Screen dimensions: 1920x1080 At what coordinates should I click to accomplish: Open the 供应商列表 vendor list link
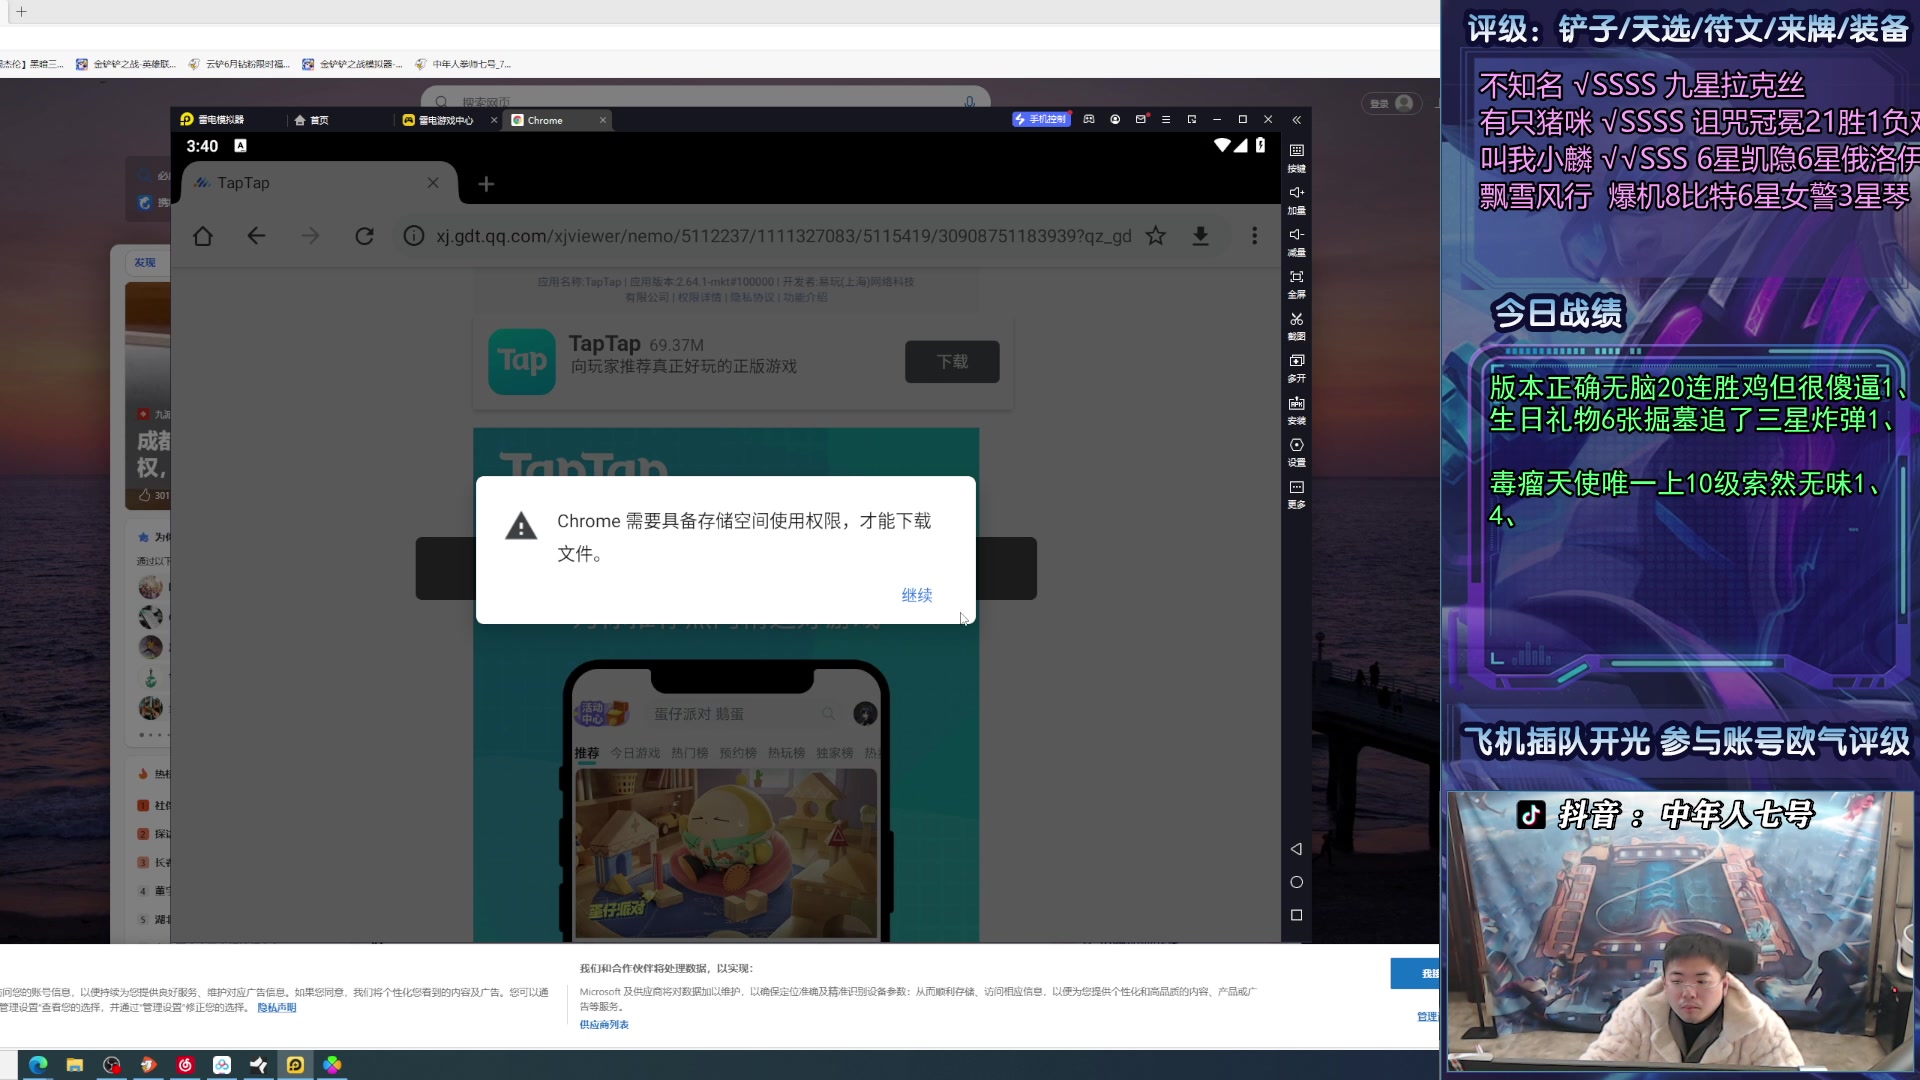click(x=604, y=1025)
